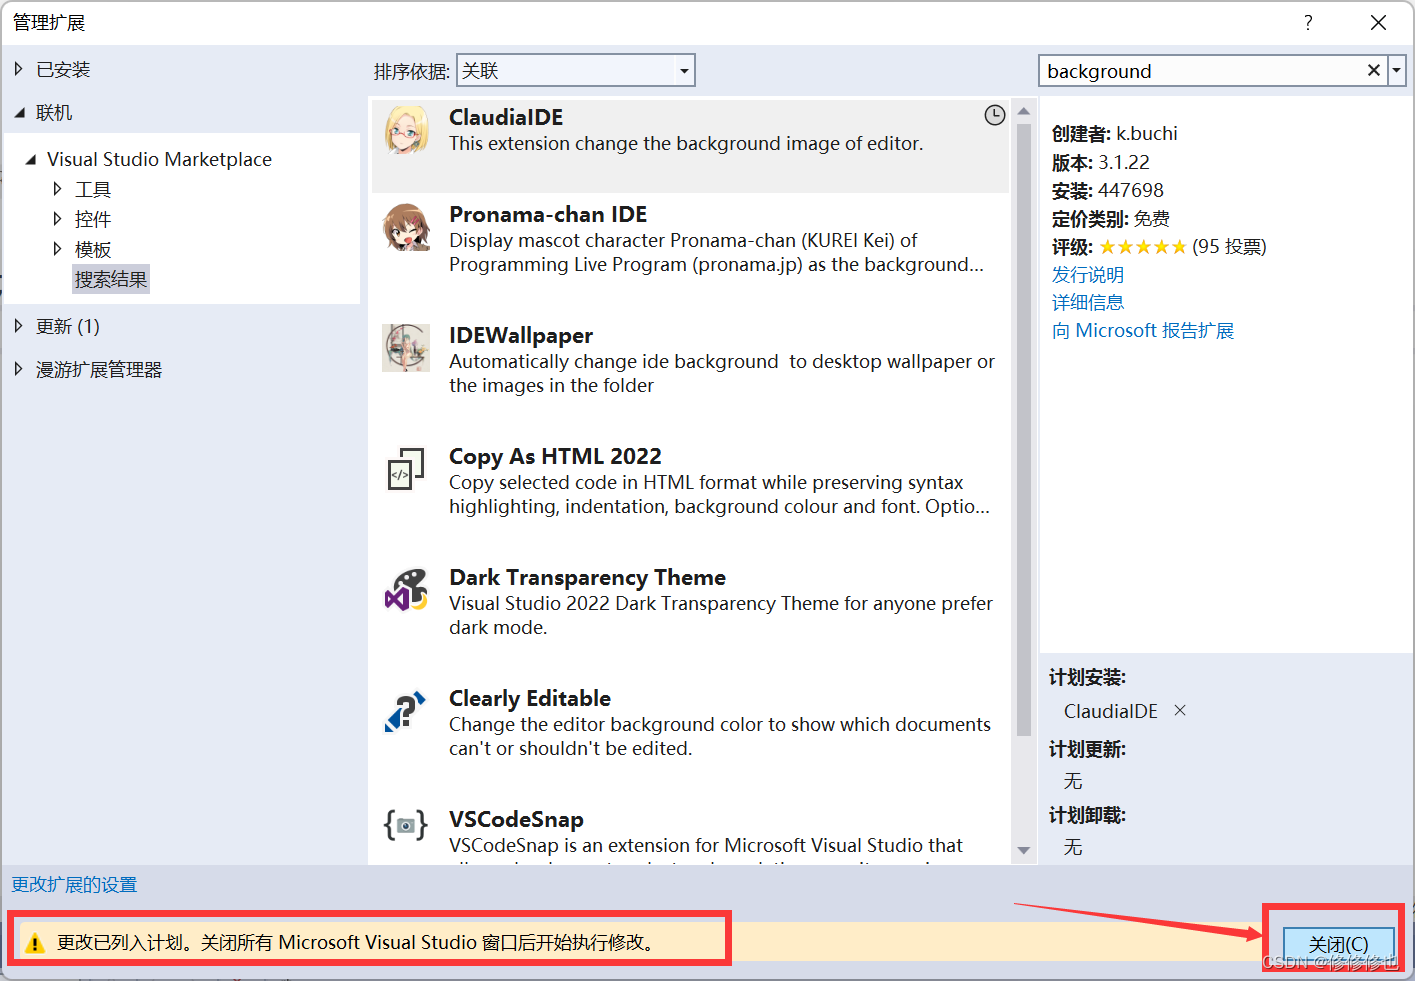
Task: Click the IDEWallpaper extension icon
Action: pos(406,347)
